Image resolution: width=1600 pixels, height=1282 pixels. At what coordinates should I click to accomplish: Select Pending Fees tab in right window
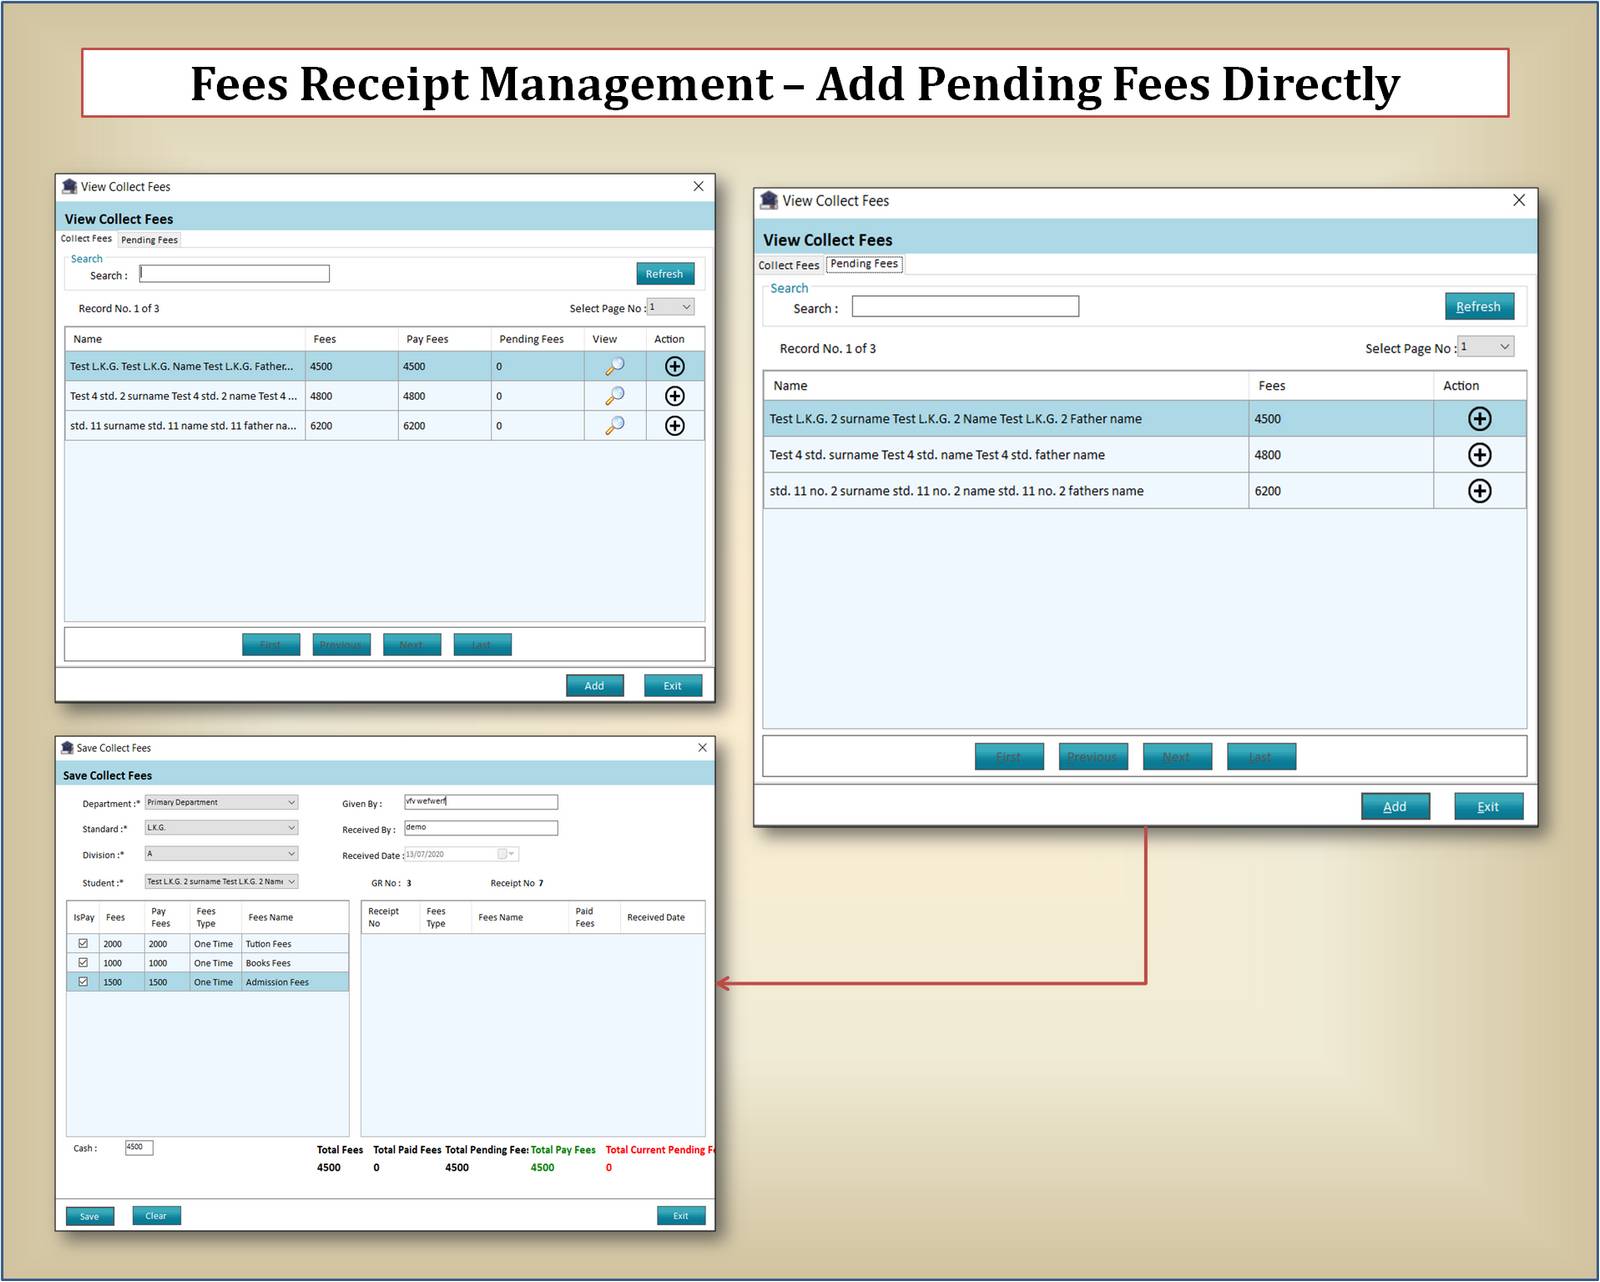point(864,264)
